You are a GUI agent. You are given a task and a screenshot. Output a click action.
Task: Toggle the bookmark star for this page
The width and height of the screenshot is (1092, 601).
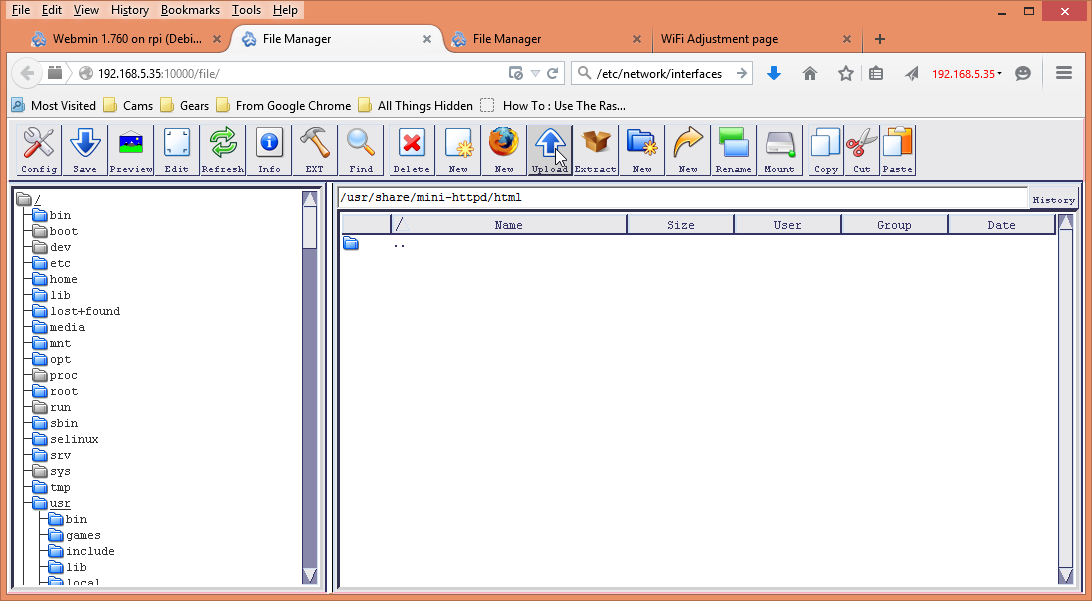pos(845,73)
